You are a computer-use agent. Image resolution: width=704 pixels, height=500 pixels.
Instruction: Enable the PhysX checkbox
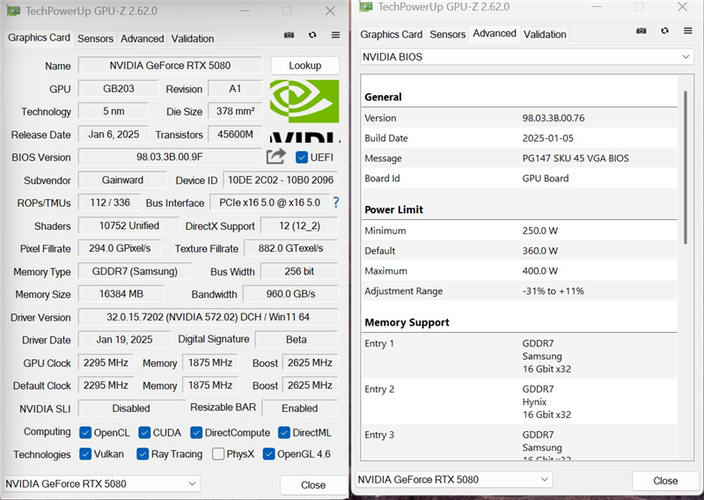[219, 454]
